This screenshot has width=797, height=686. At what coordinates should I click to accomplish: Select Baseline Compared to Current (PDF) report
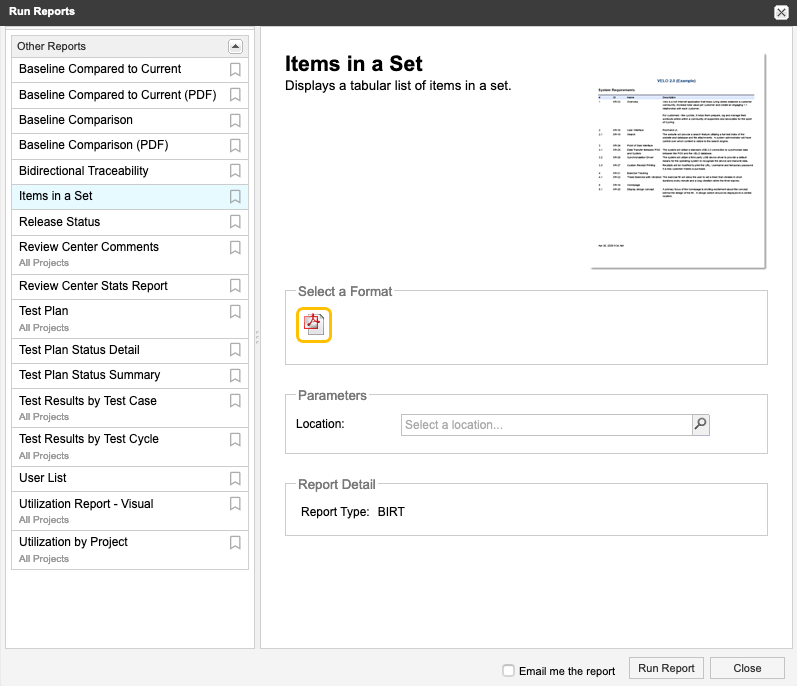pos(130,95)
